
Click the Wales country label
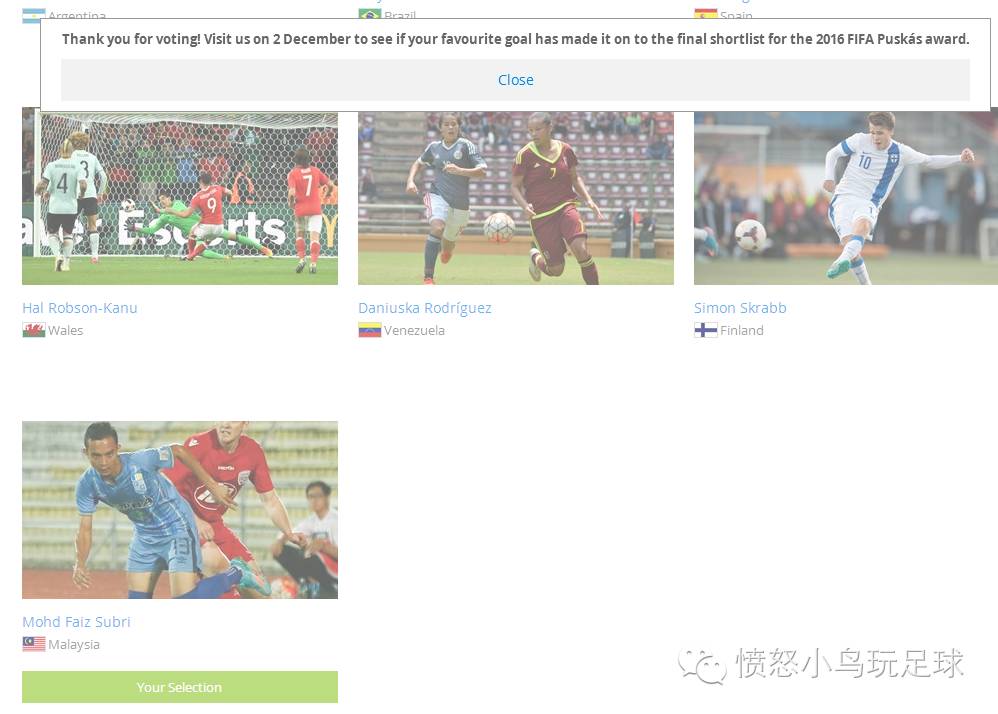click(x=66, y=330)
